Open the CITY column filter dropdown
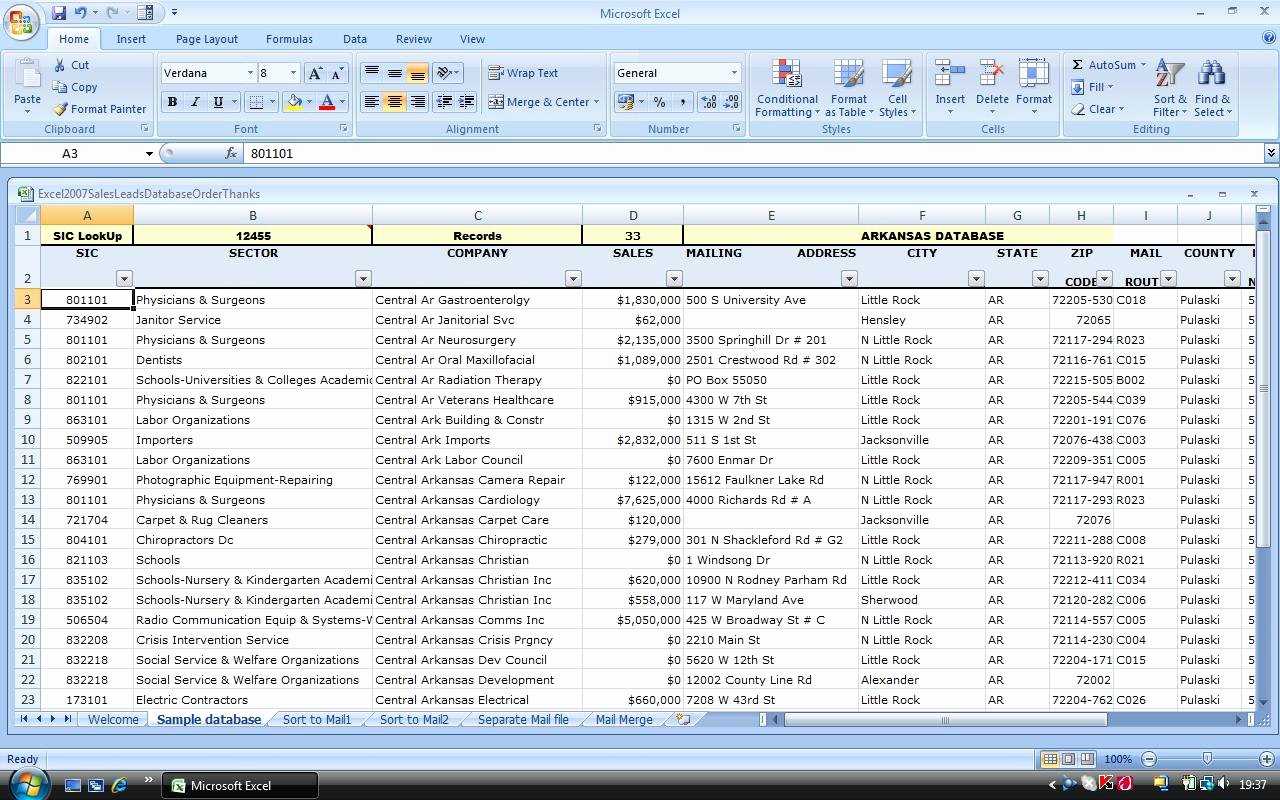Screen dimensions: 1280x800 pyautogui.click(x=976, y=279)
